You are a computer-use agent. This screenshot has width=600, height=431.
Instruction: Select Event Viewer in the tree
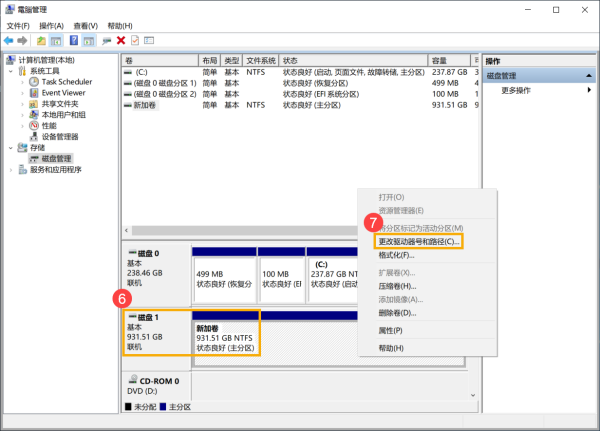[x=63, y=93]
